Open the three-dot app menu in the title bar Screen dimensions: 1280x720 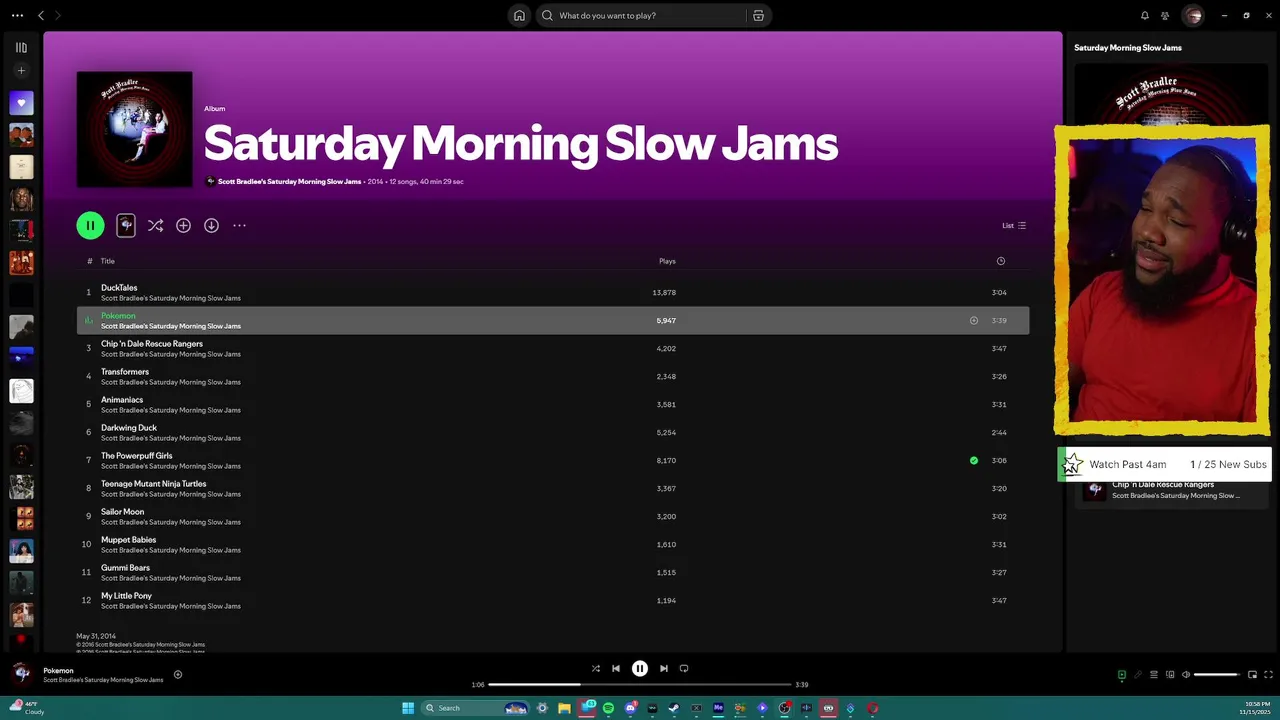click(17, 15)
